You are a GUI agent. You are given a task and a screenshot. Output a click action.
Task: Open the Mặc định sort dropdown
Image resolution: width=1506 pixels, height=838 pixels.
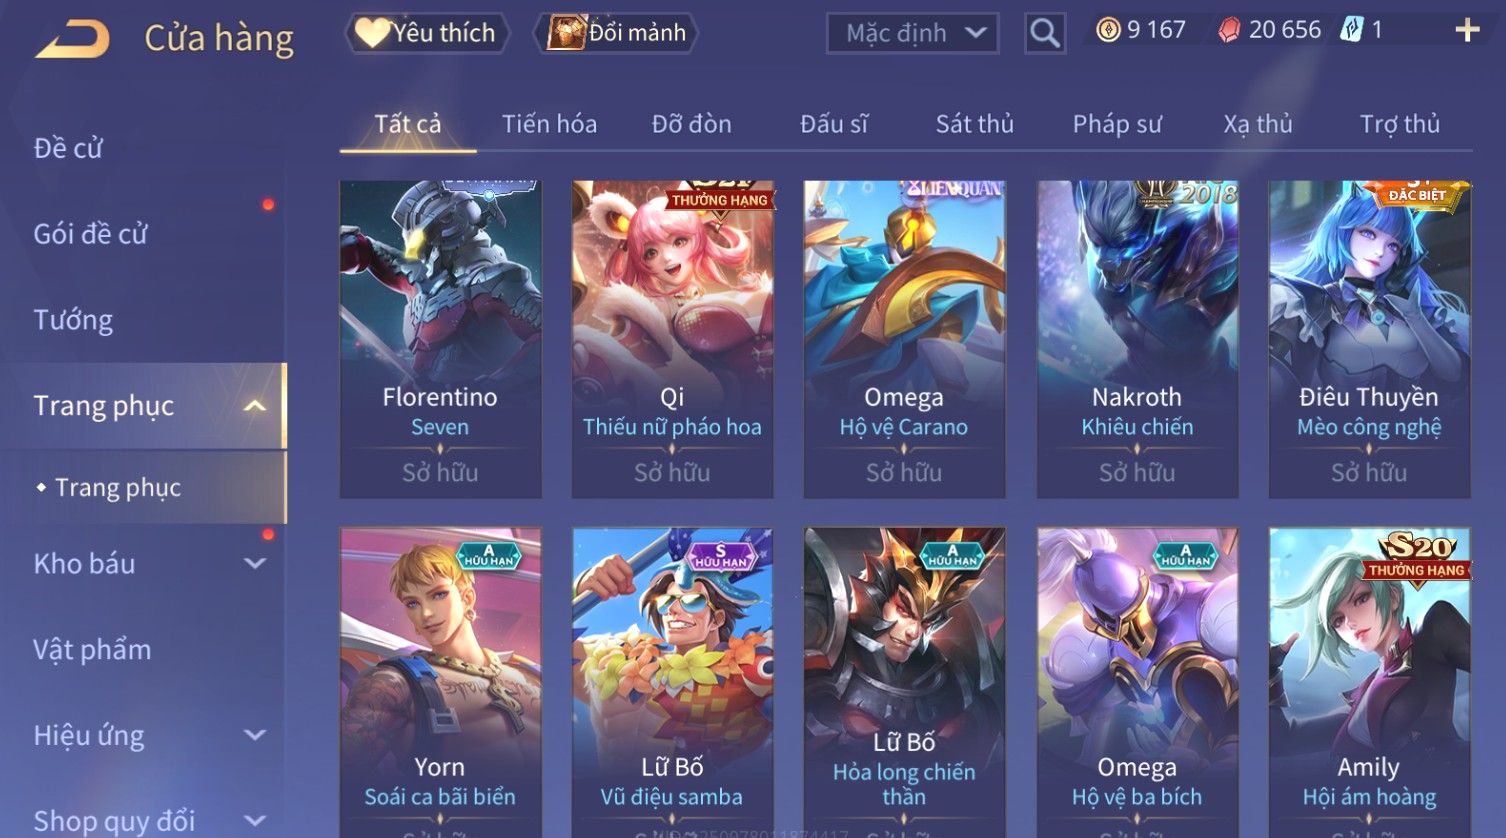[912, 34]
